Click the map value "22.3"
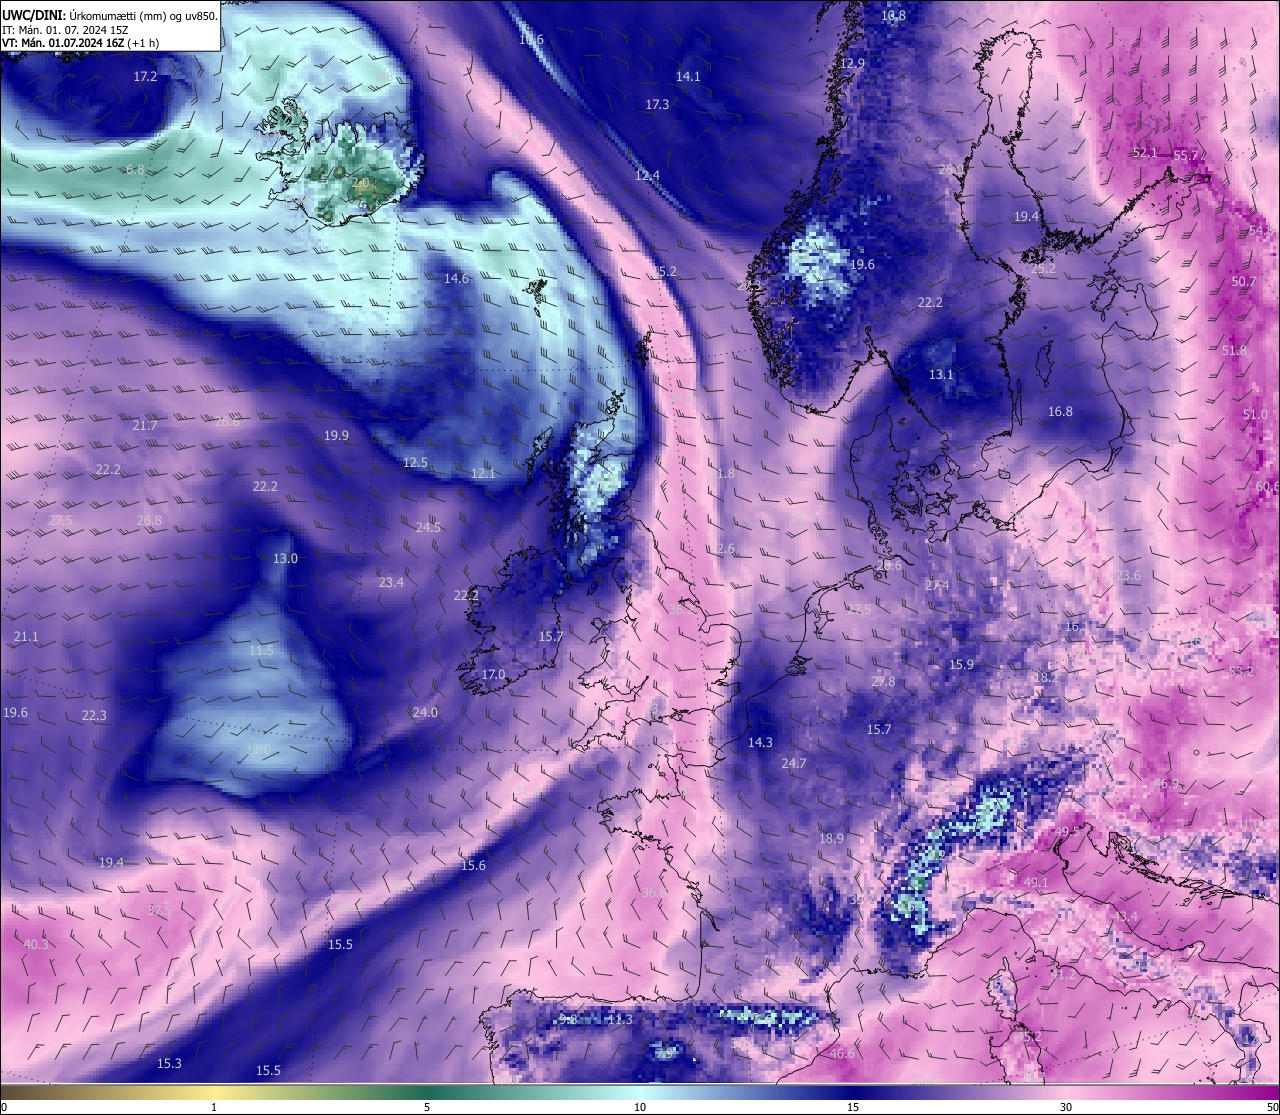The height and width of the screenshot is (1115, 1280). tap(94, 716)
